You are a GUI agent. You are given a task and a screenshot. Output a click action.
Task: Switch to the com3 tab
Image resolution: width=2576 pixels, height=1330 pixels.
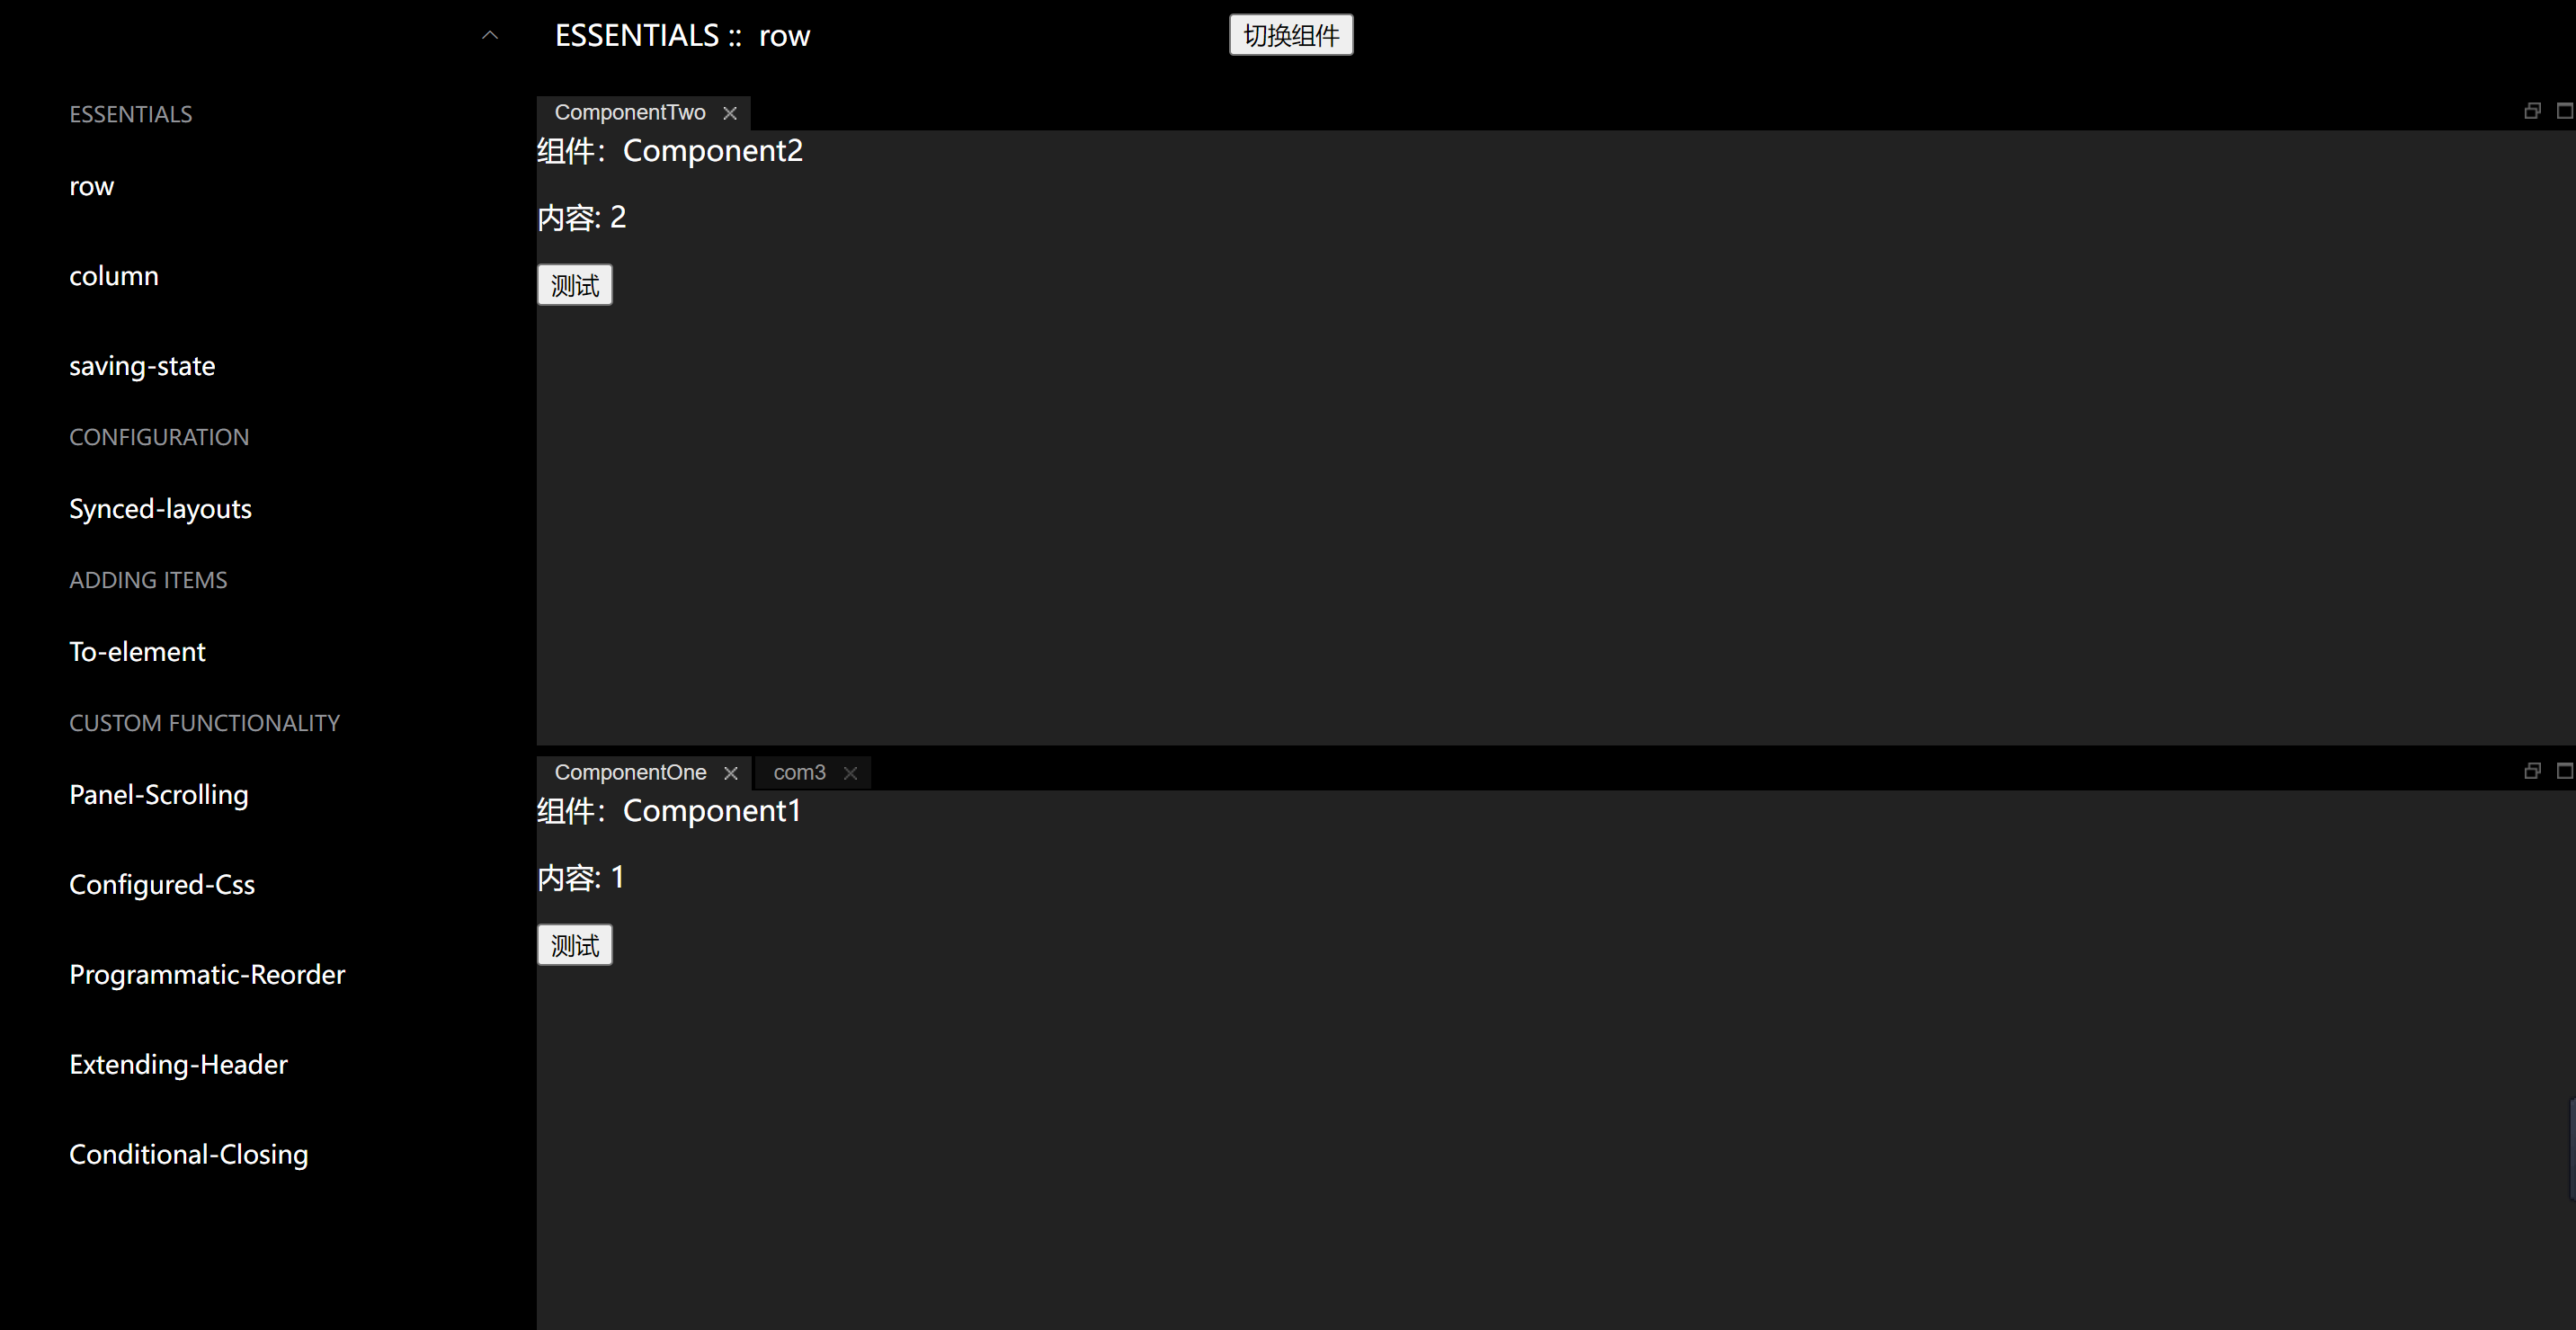pos(799,773)
